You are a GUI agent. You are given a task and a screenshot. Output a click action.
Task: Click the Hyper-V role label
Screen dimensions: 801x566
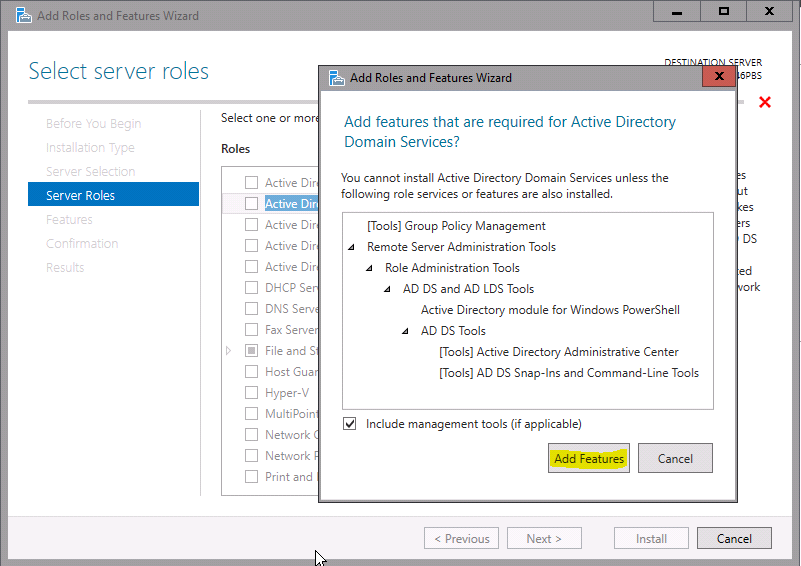(x=287, y=392)
